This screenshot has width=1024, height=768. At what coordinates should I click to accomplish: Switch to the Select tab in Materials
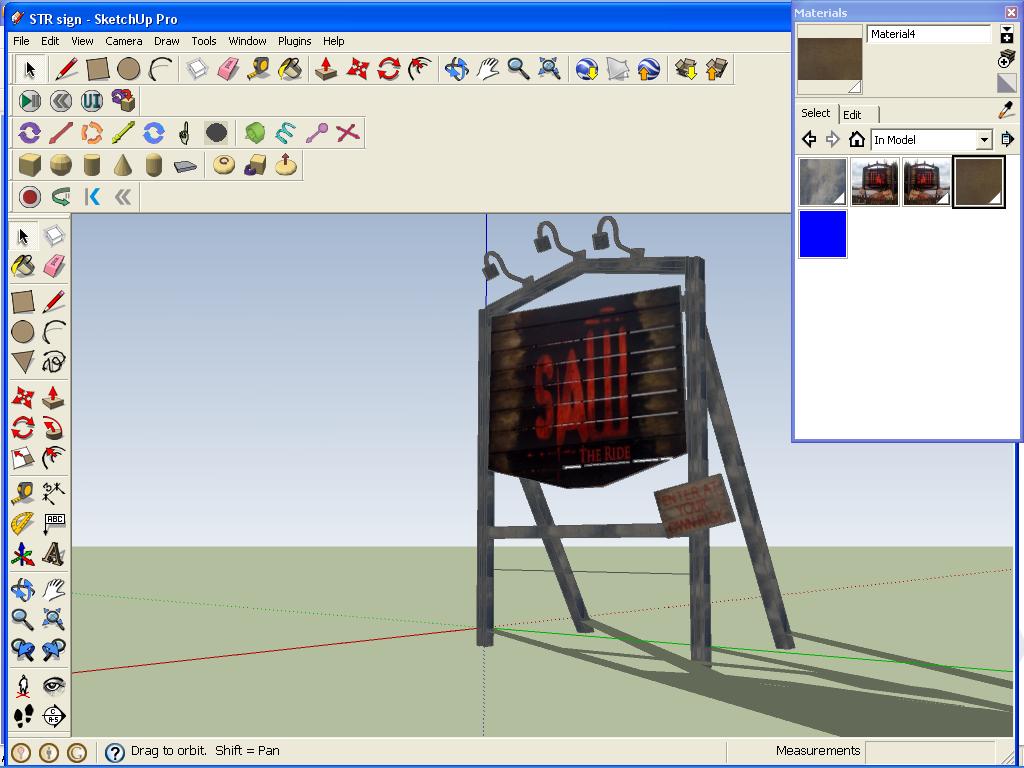[x=816, y=113]
